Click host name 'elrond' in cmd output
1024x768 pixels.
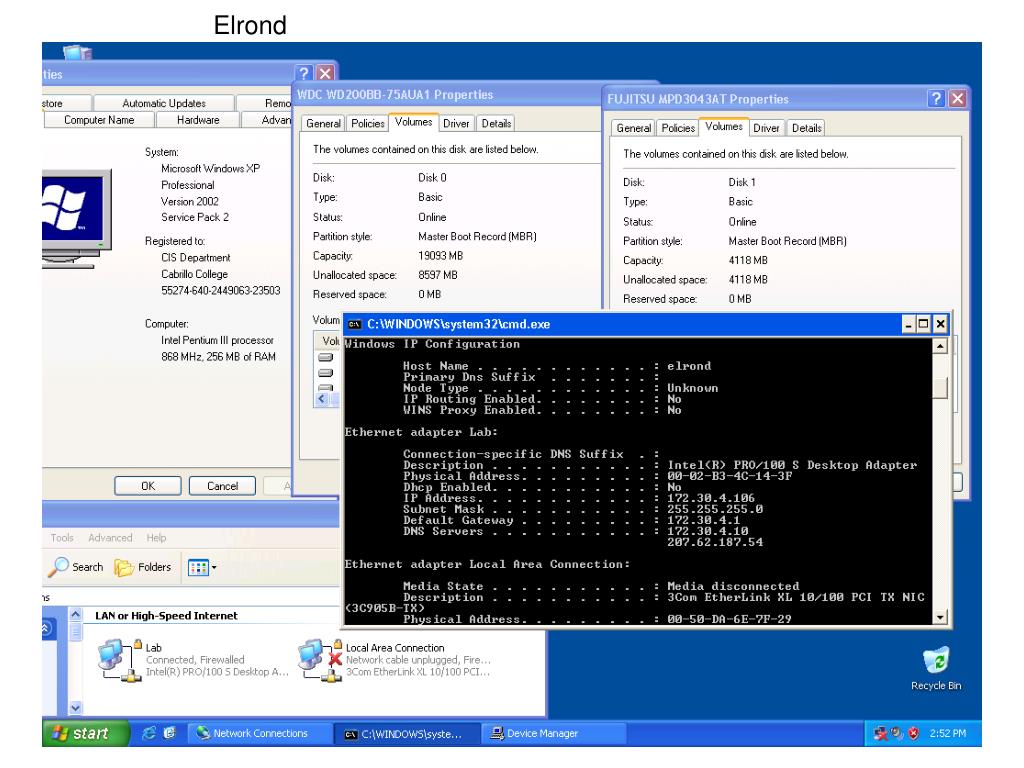(x=689, y=366)
